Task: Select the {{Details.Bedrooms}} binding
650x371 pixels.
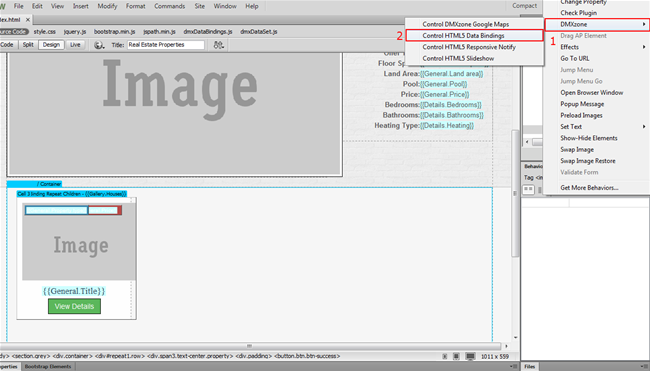Action: (x=451, y=105)
